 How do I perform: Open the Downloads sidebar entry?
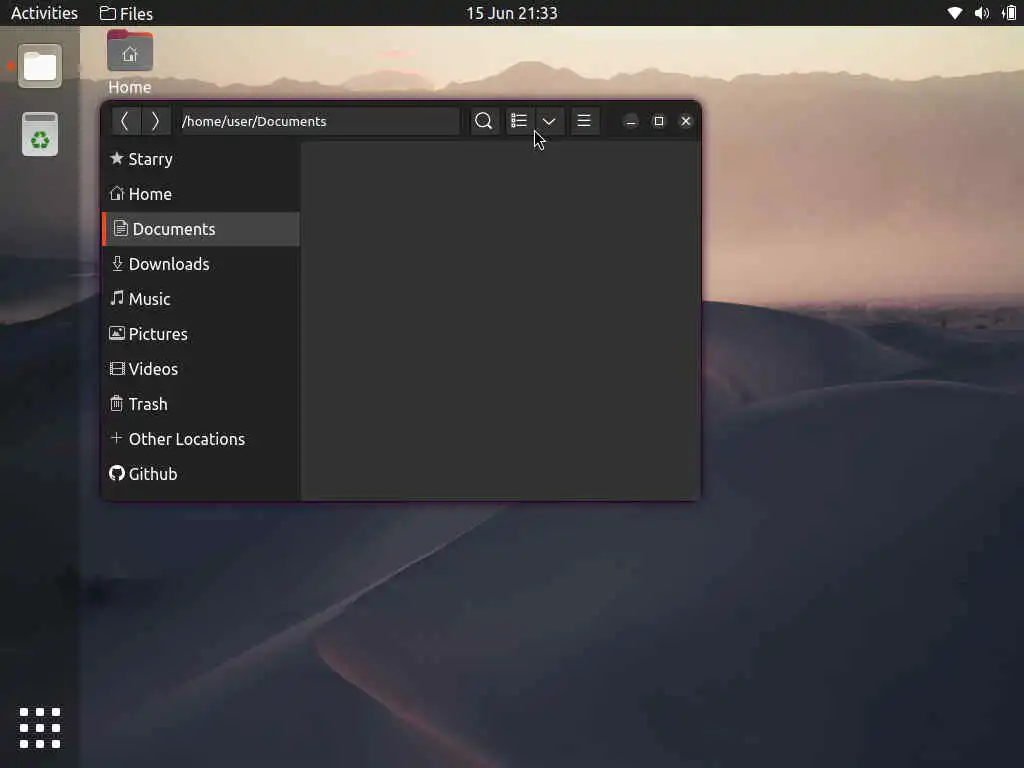pos(201,264)
